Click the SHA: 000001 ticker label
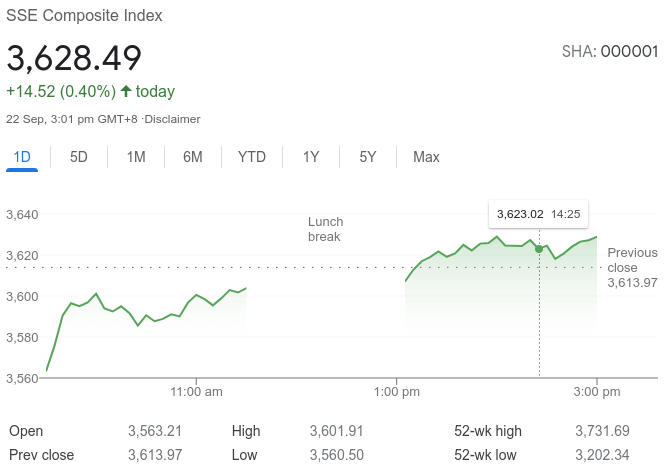 [x=610, y=51]
